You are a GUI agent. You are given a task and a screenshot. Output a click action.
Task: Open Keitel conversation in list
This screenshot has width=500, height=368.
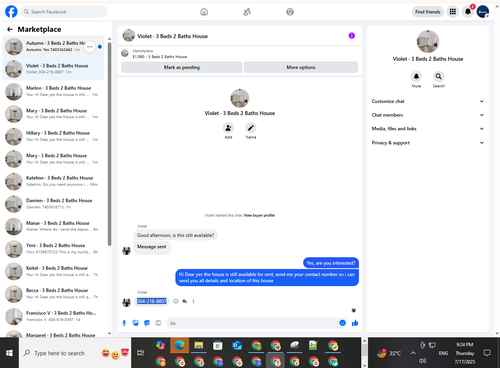(53, 271)
